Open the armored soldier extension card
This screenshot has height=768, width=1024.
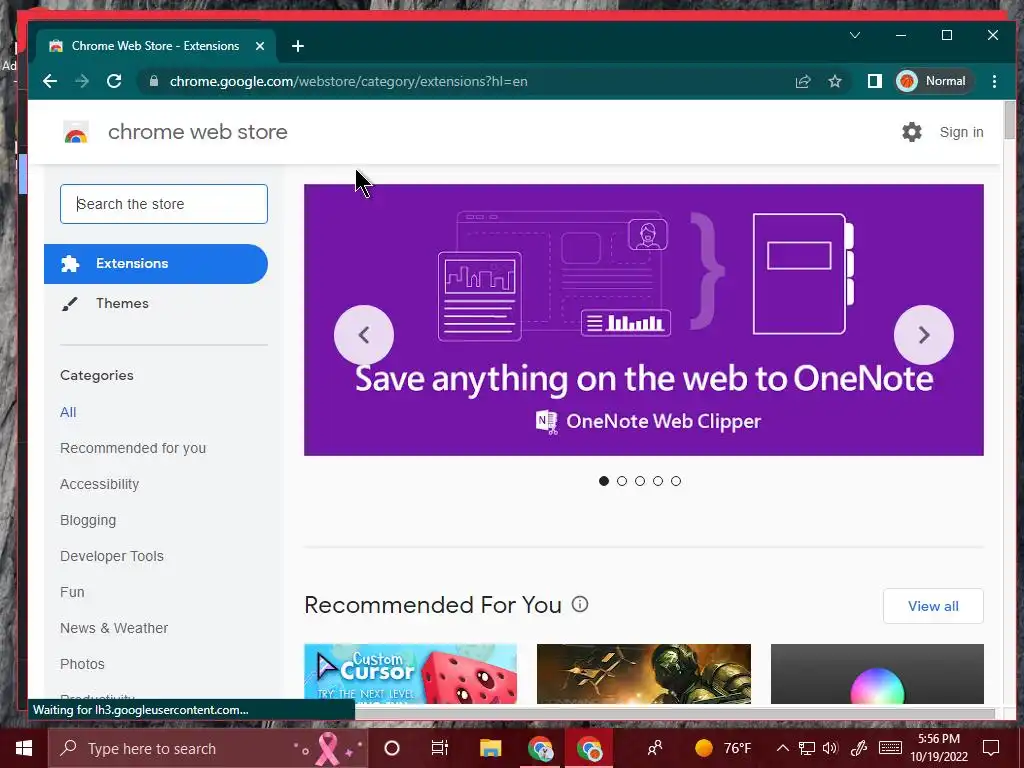pyautogui.click(x=643, y=674)
